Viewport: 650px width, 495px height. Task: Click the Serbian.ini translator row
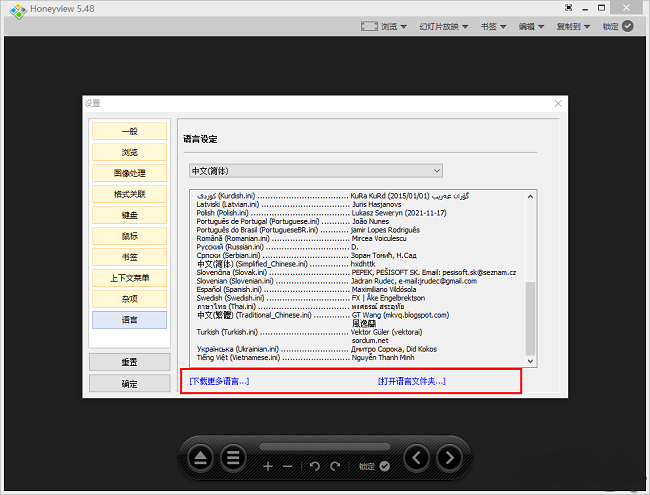click(306, 255)
